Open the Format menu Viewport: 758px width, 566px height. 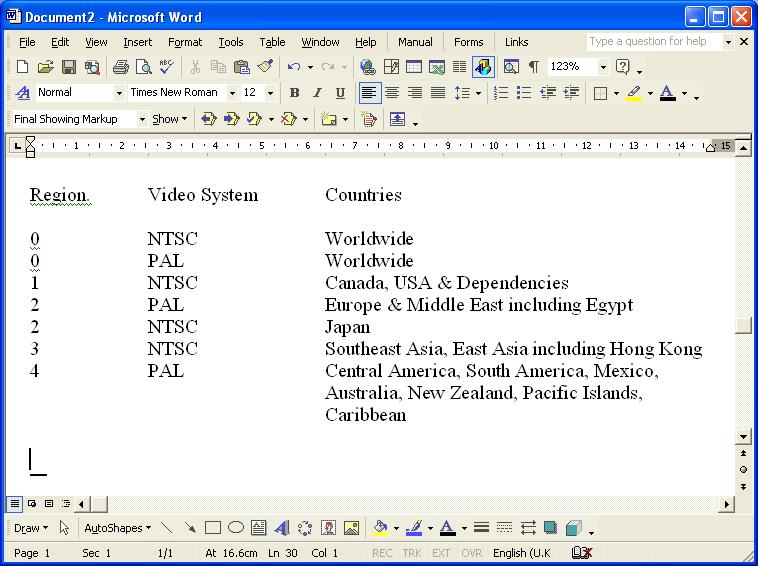click(185, 42)
